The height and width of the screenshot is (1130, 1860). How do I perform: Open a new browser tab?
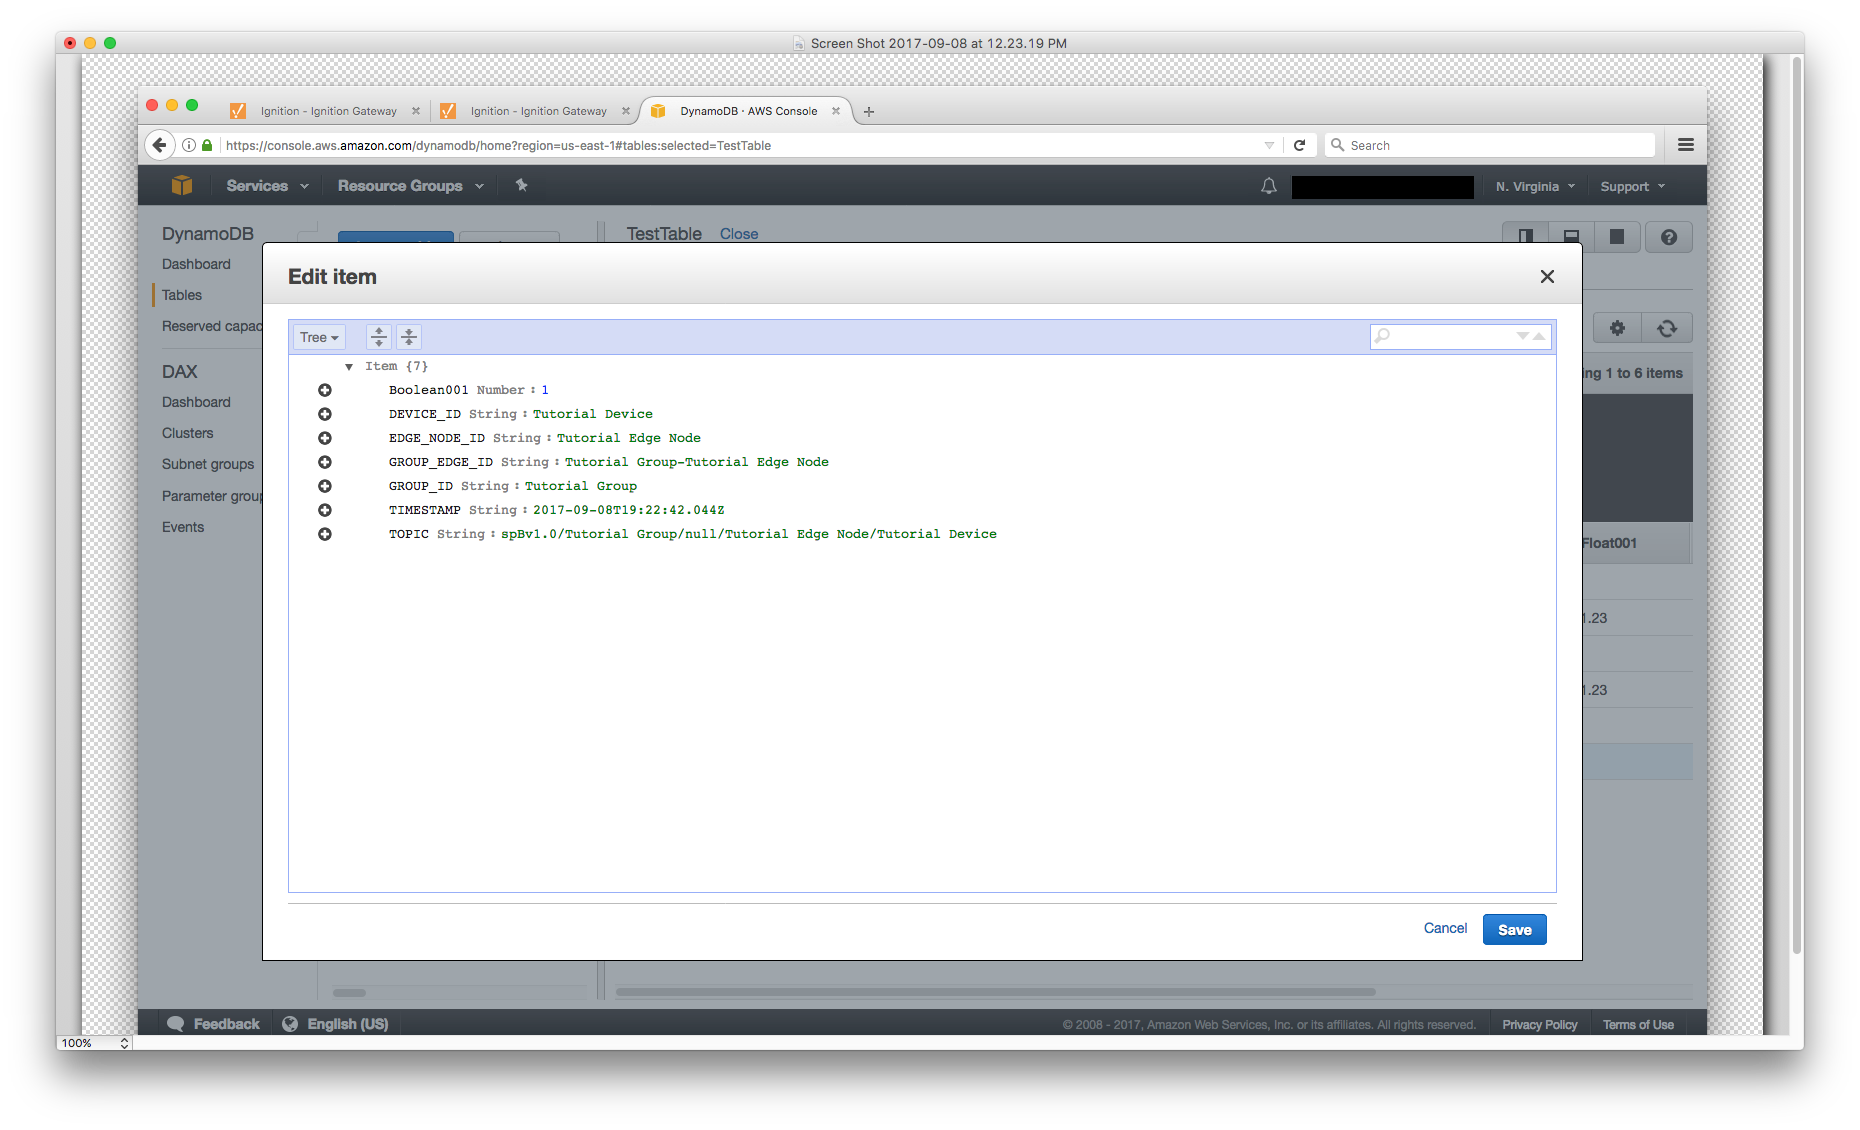coord(869,112)
